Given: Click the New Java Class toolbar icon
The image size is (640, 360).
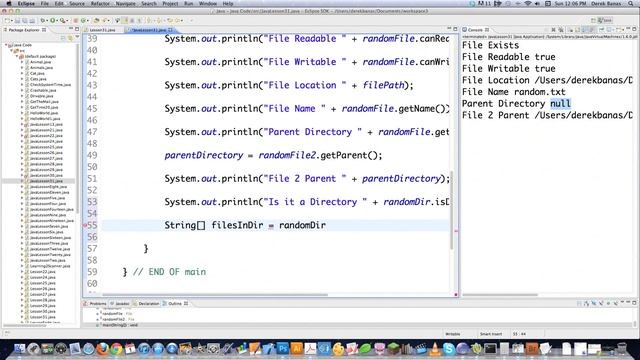Looking at the screenshot, I should [x=84, y=20].
